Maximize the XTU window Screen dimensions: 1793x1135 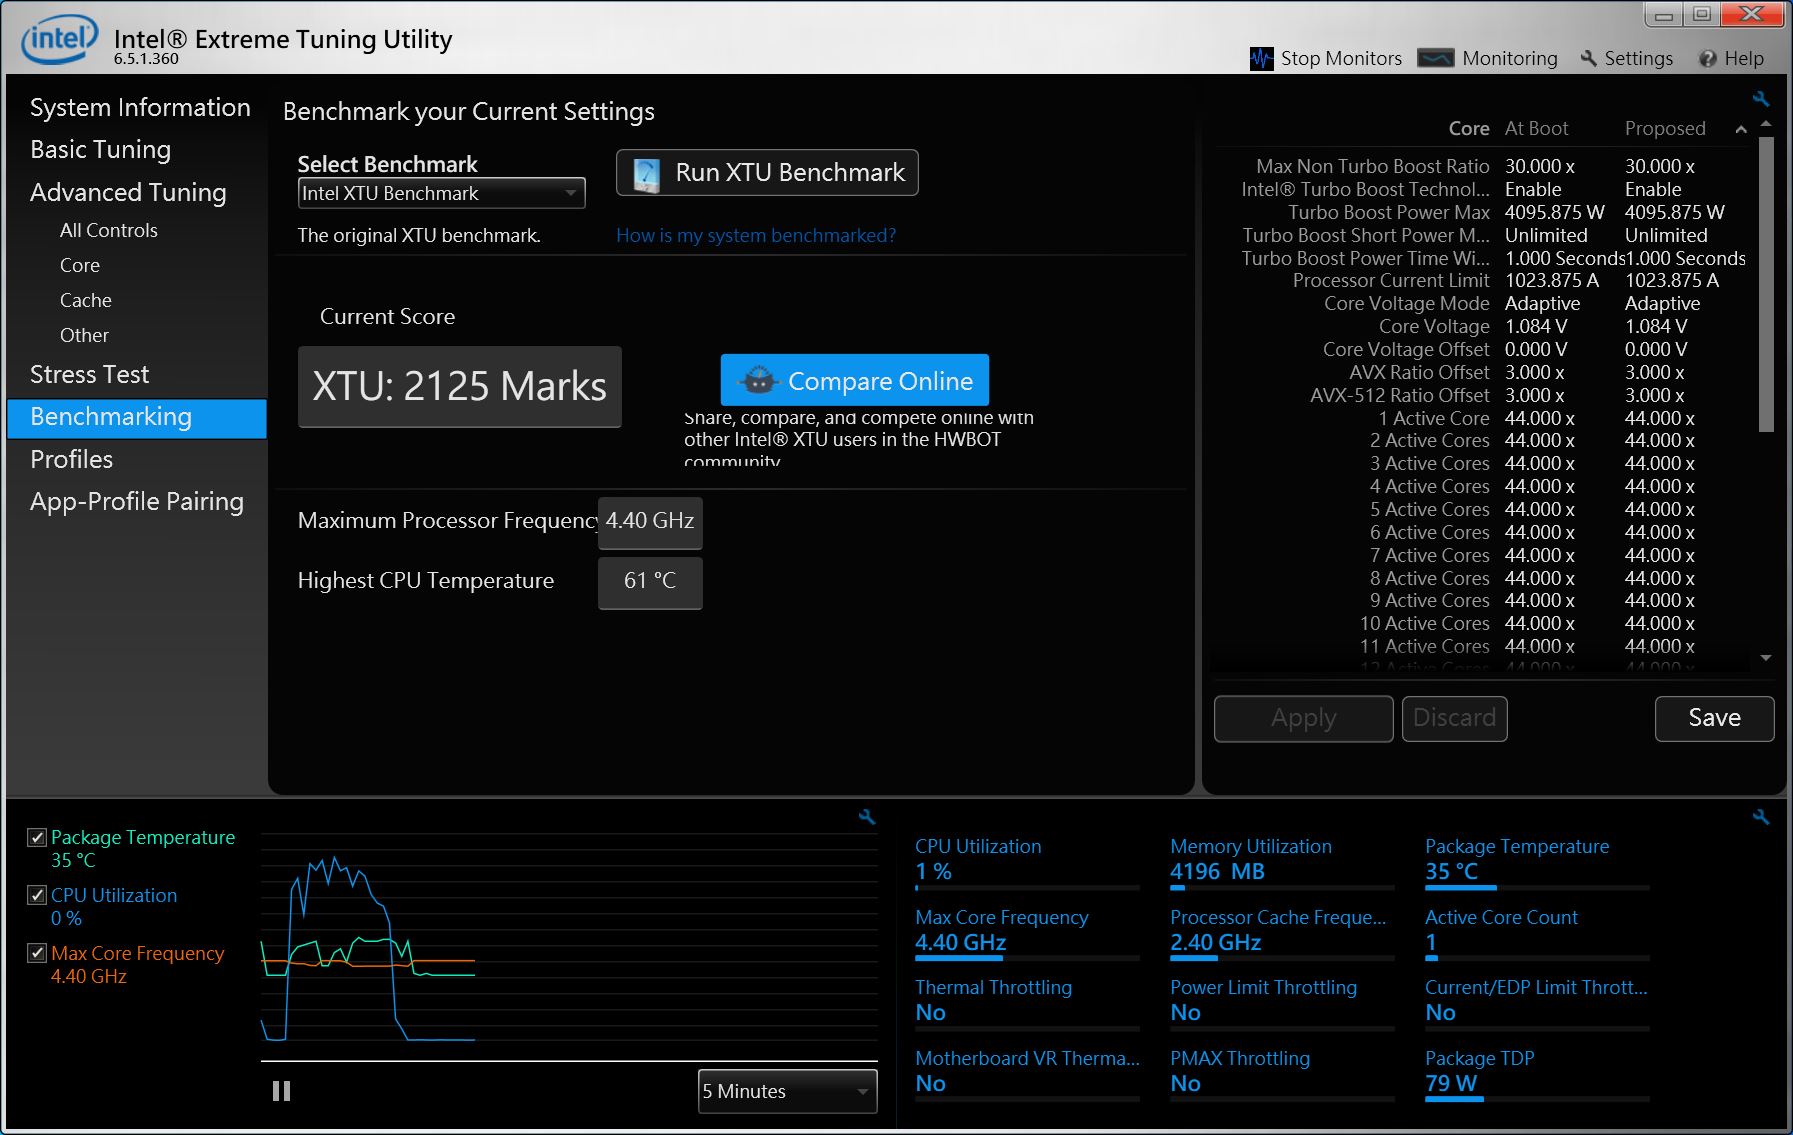pyautogui.click(x=1702, y=14)
